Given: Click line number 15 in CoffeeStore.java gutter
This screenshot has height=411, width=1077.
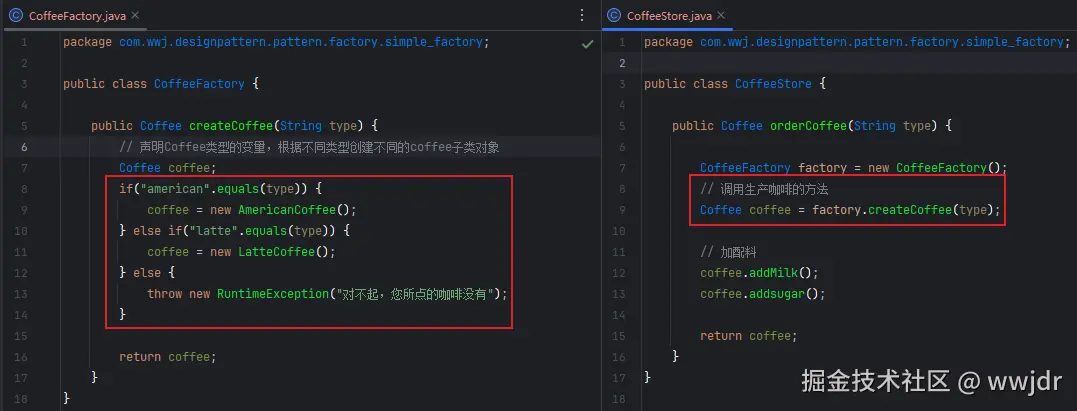Looking at the screenshot, I should (621, 335).
